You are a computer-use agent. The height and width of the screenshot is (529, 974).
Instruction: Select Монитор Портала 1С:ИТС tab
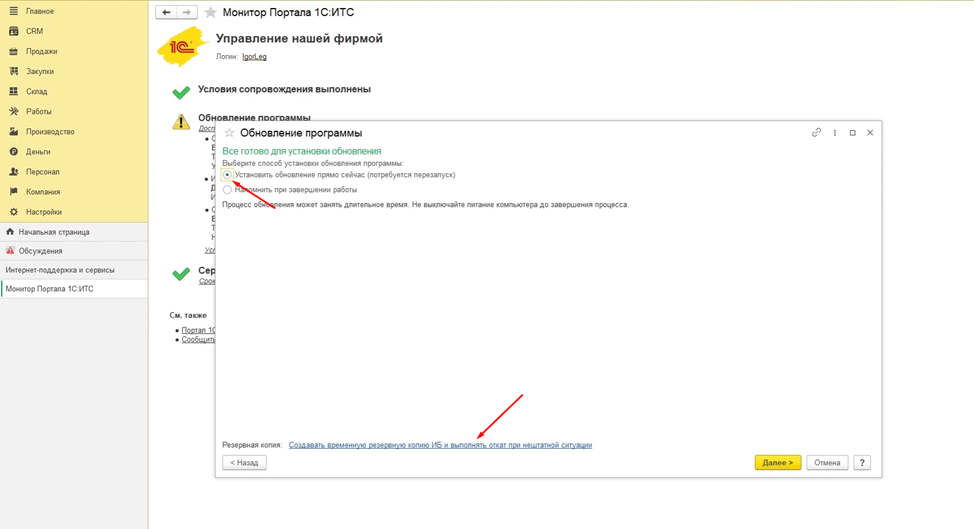click(x=74, y=289)
